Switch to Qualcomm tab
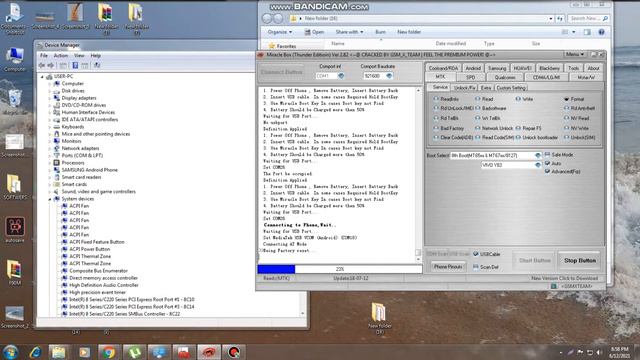 tap(505, 77)
